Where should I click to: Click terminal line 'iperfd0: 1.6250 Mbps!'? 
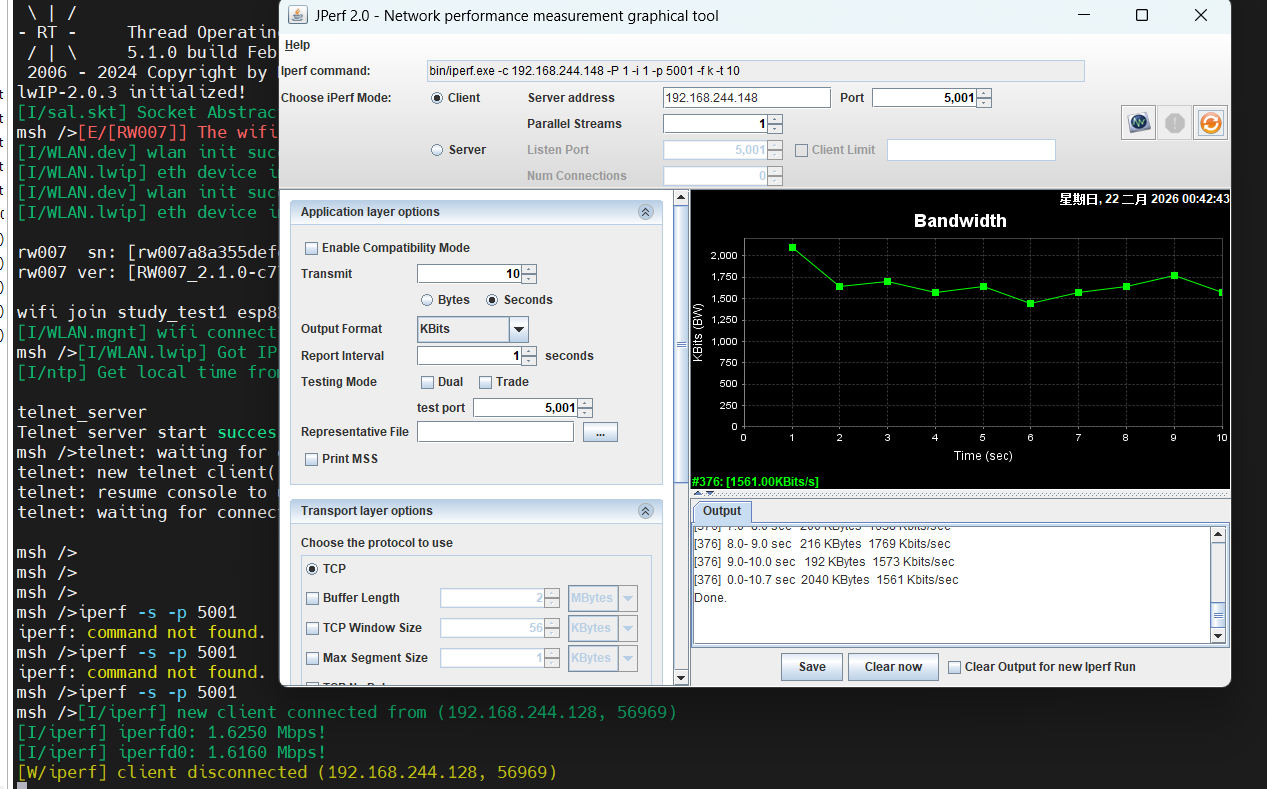pos(172,732)
